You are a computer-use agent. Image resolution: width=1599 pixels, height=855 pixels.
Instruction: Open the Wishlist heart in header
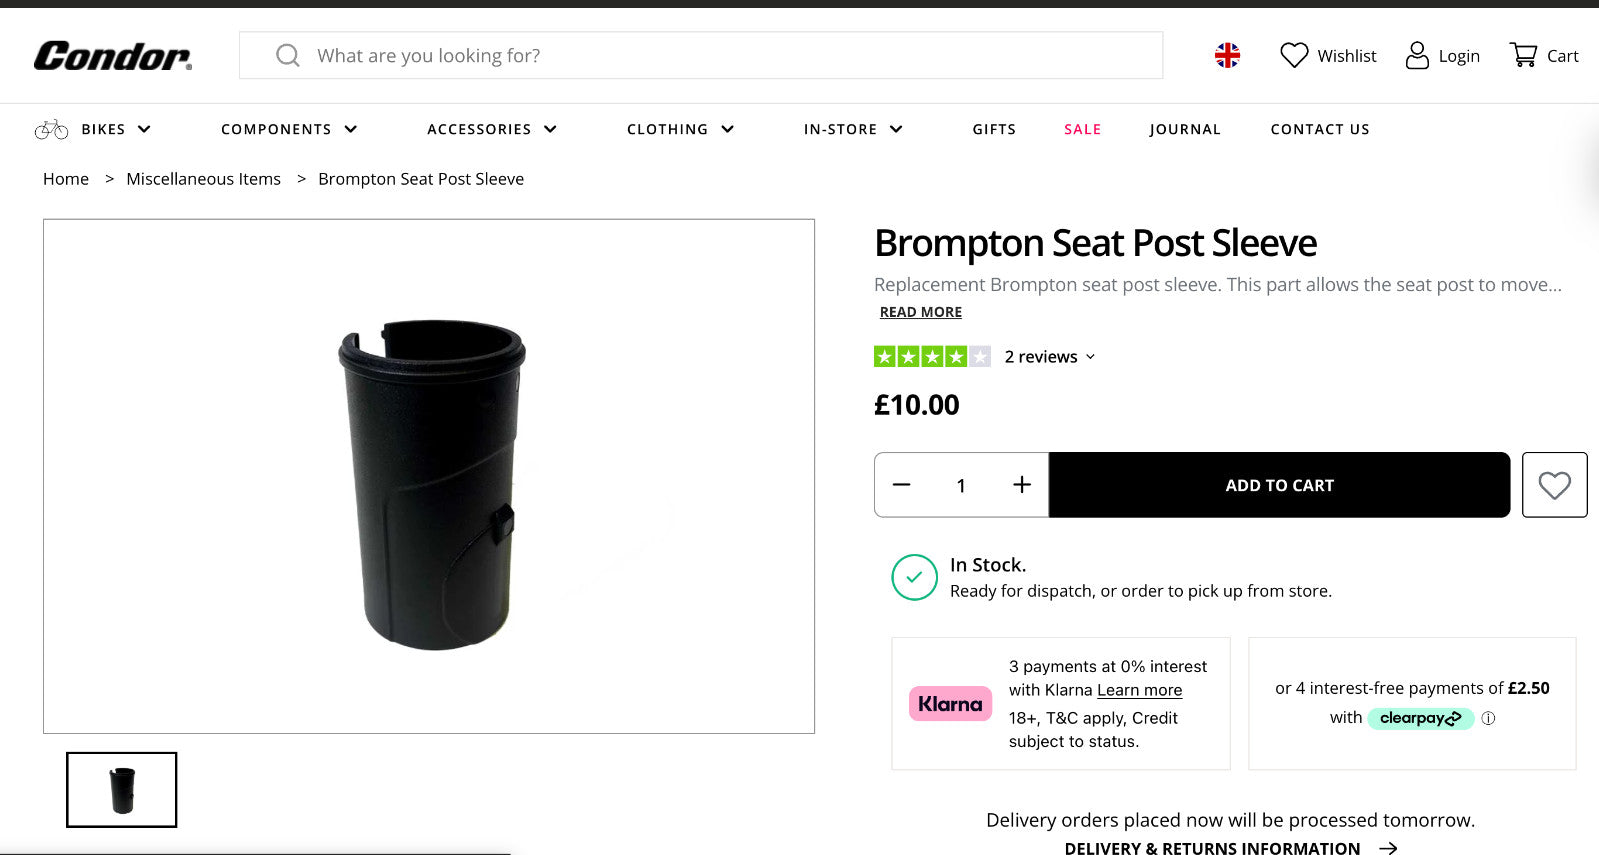click(1294, 56)
